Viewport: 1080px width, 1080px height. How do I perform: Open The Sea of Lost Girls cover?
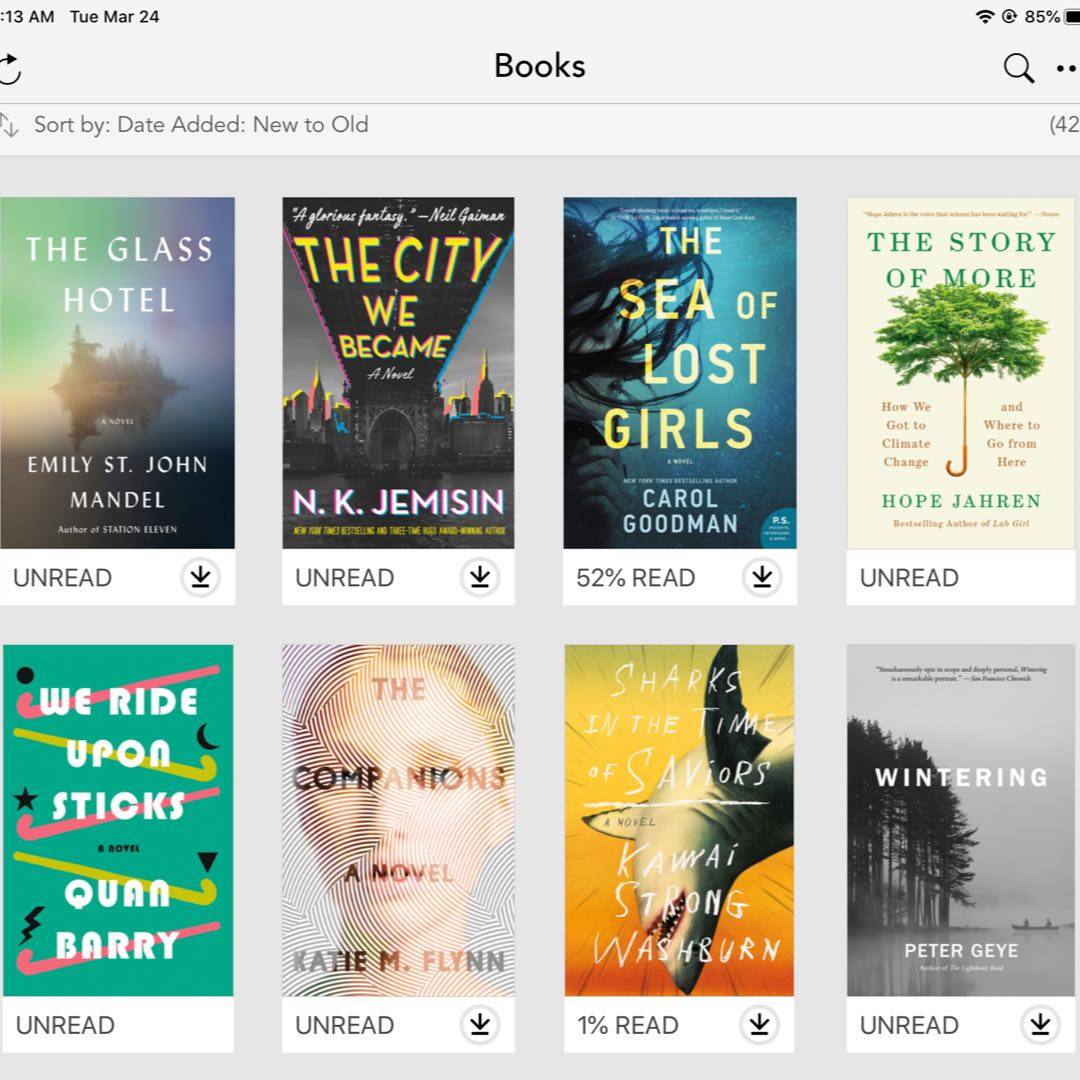[680, 373]
